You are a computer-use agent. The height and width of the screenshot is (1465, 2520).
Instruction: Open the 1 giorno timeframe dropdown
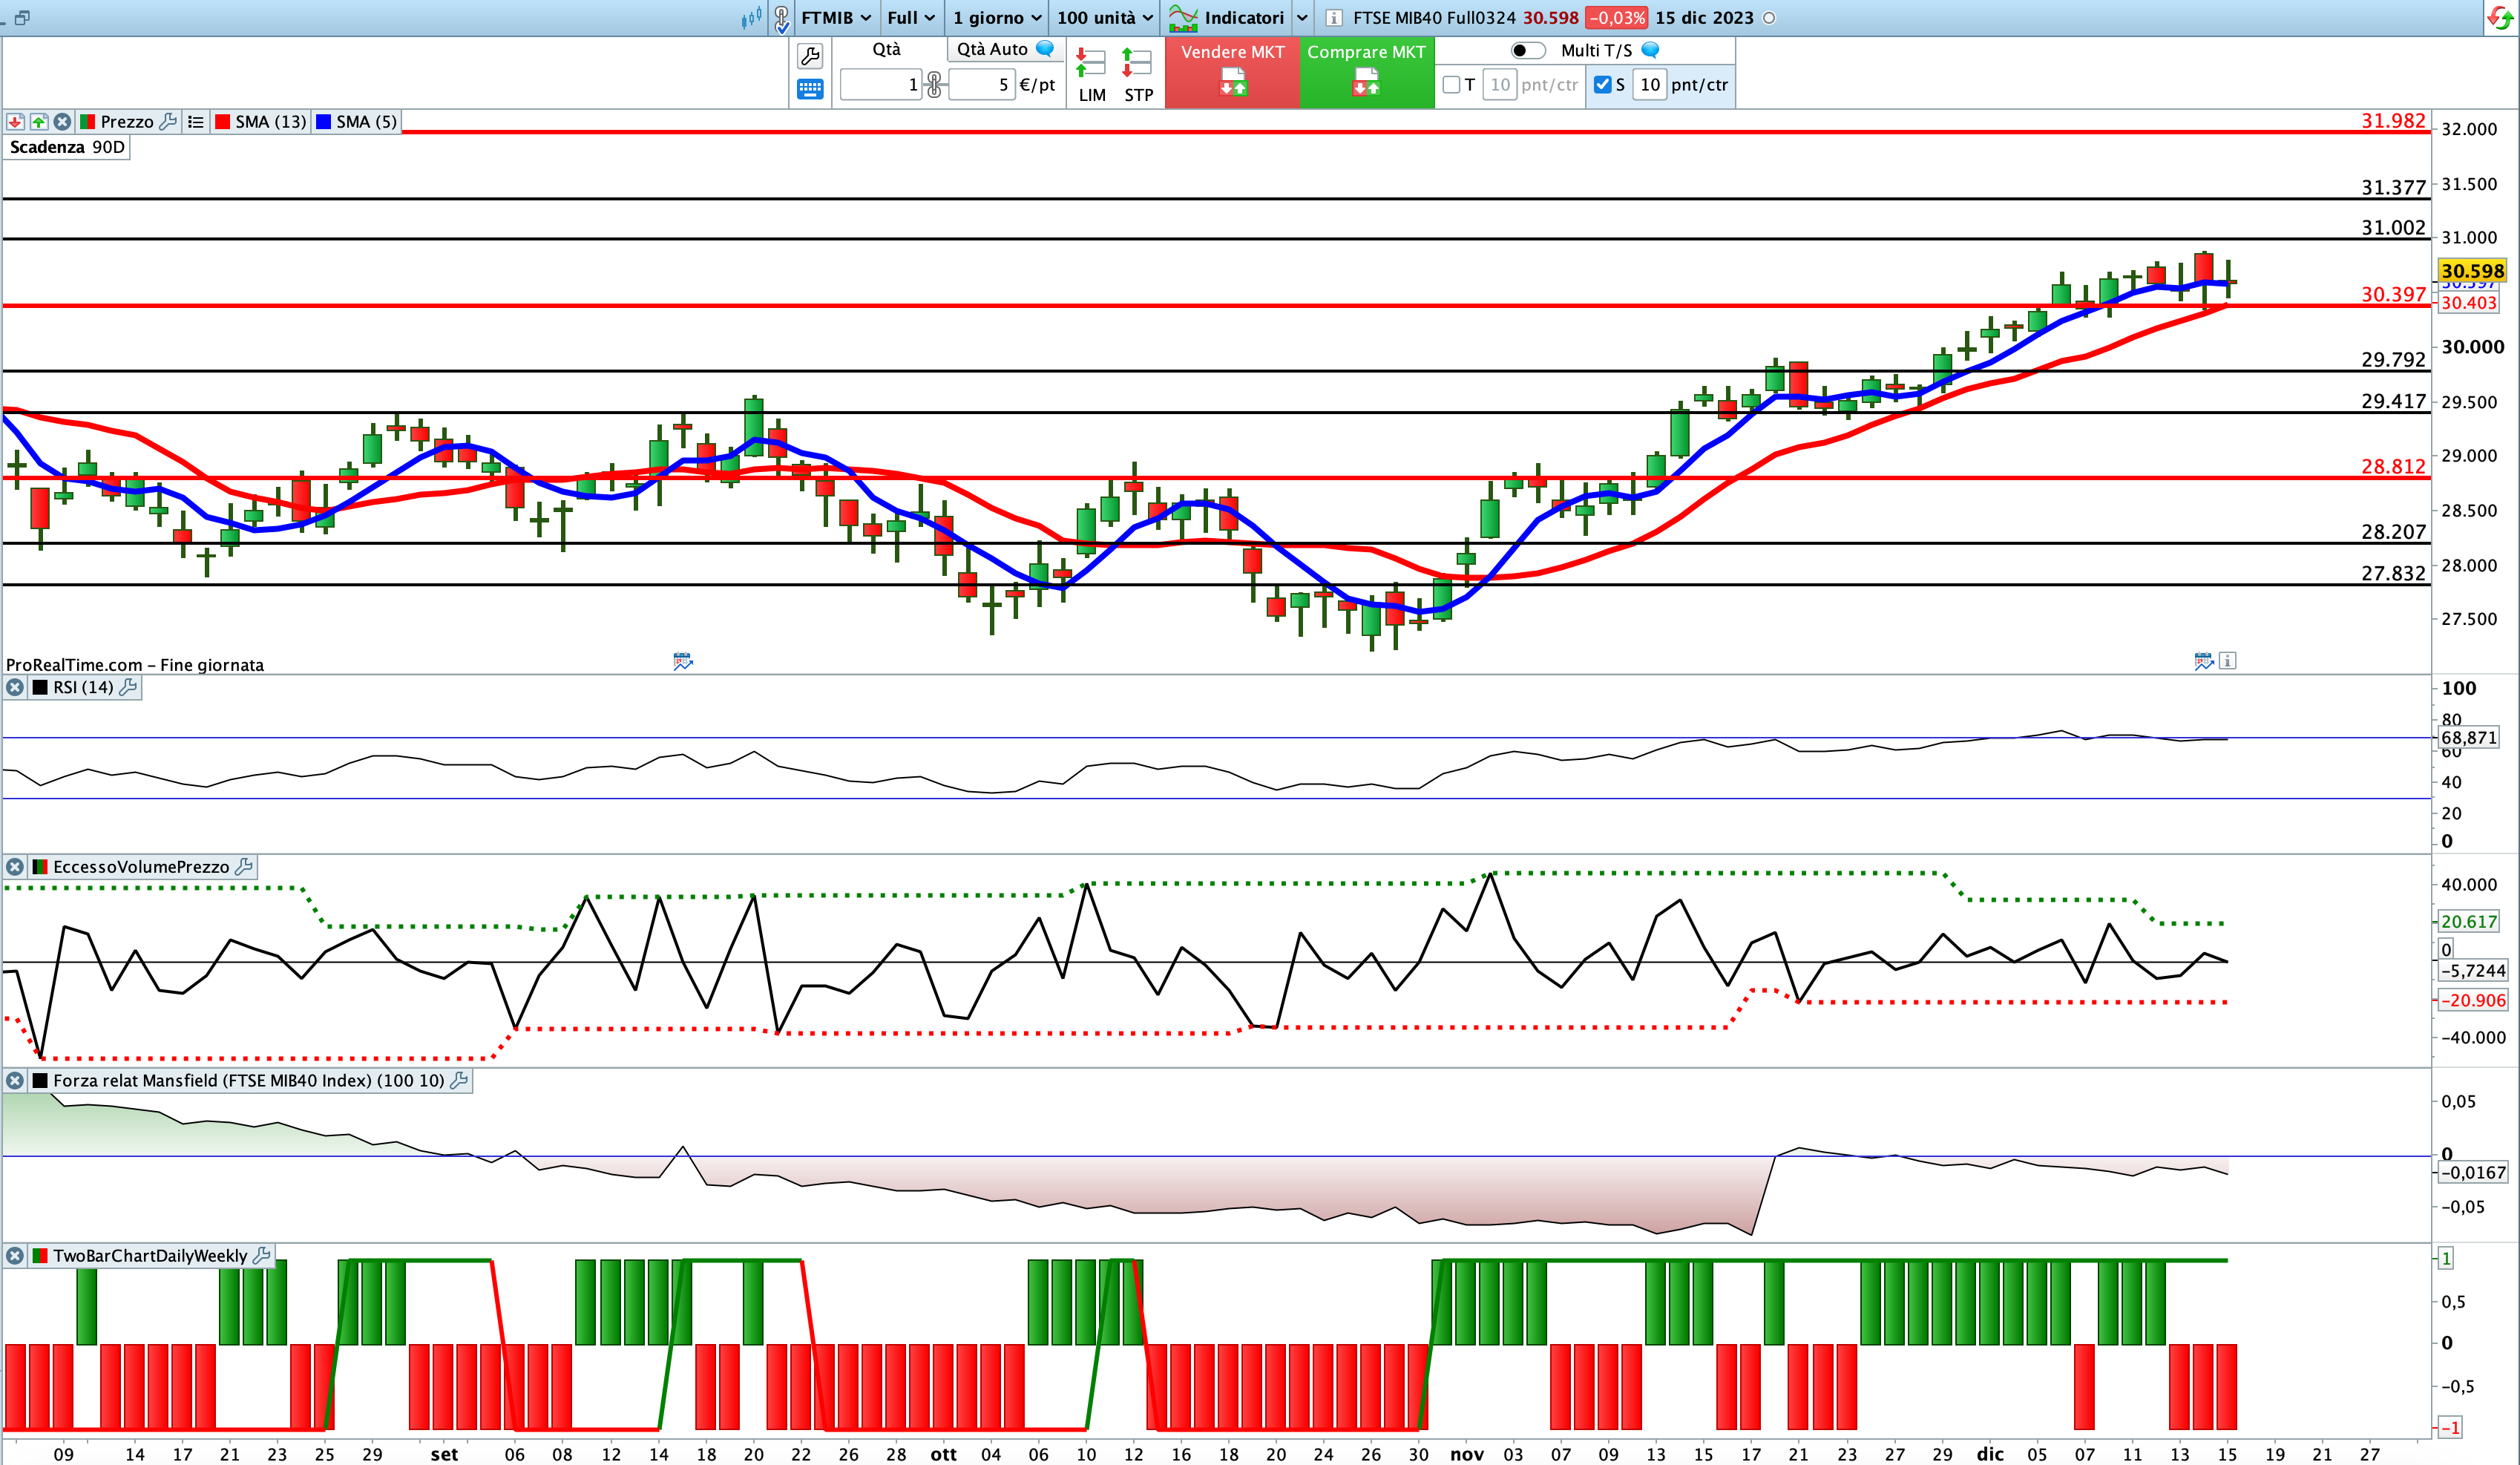click(997, 17)
